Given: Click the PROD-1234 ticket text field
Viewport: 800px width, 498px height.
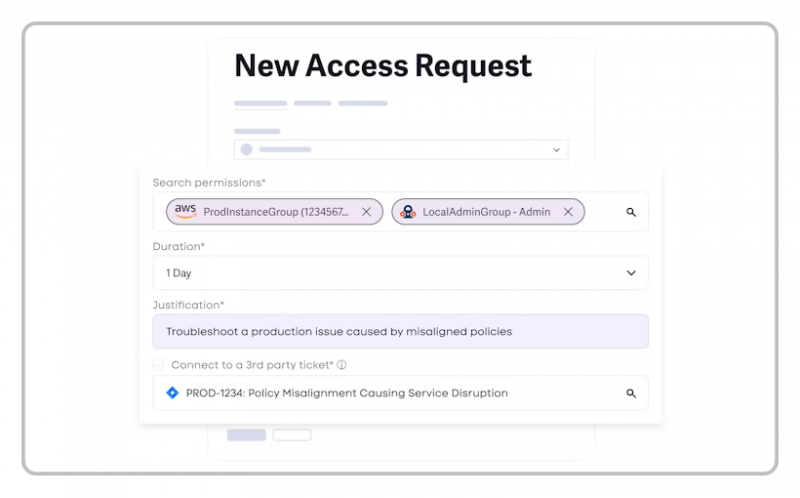Looking at the screenshot, I should pos(400,394).
